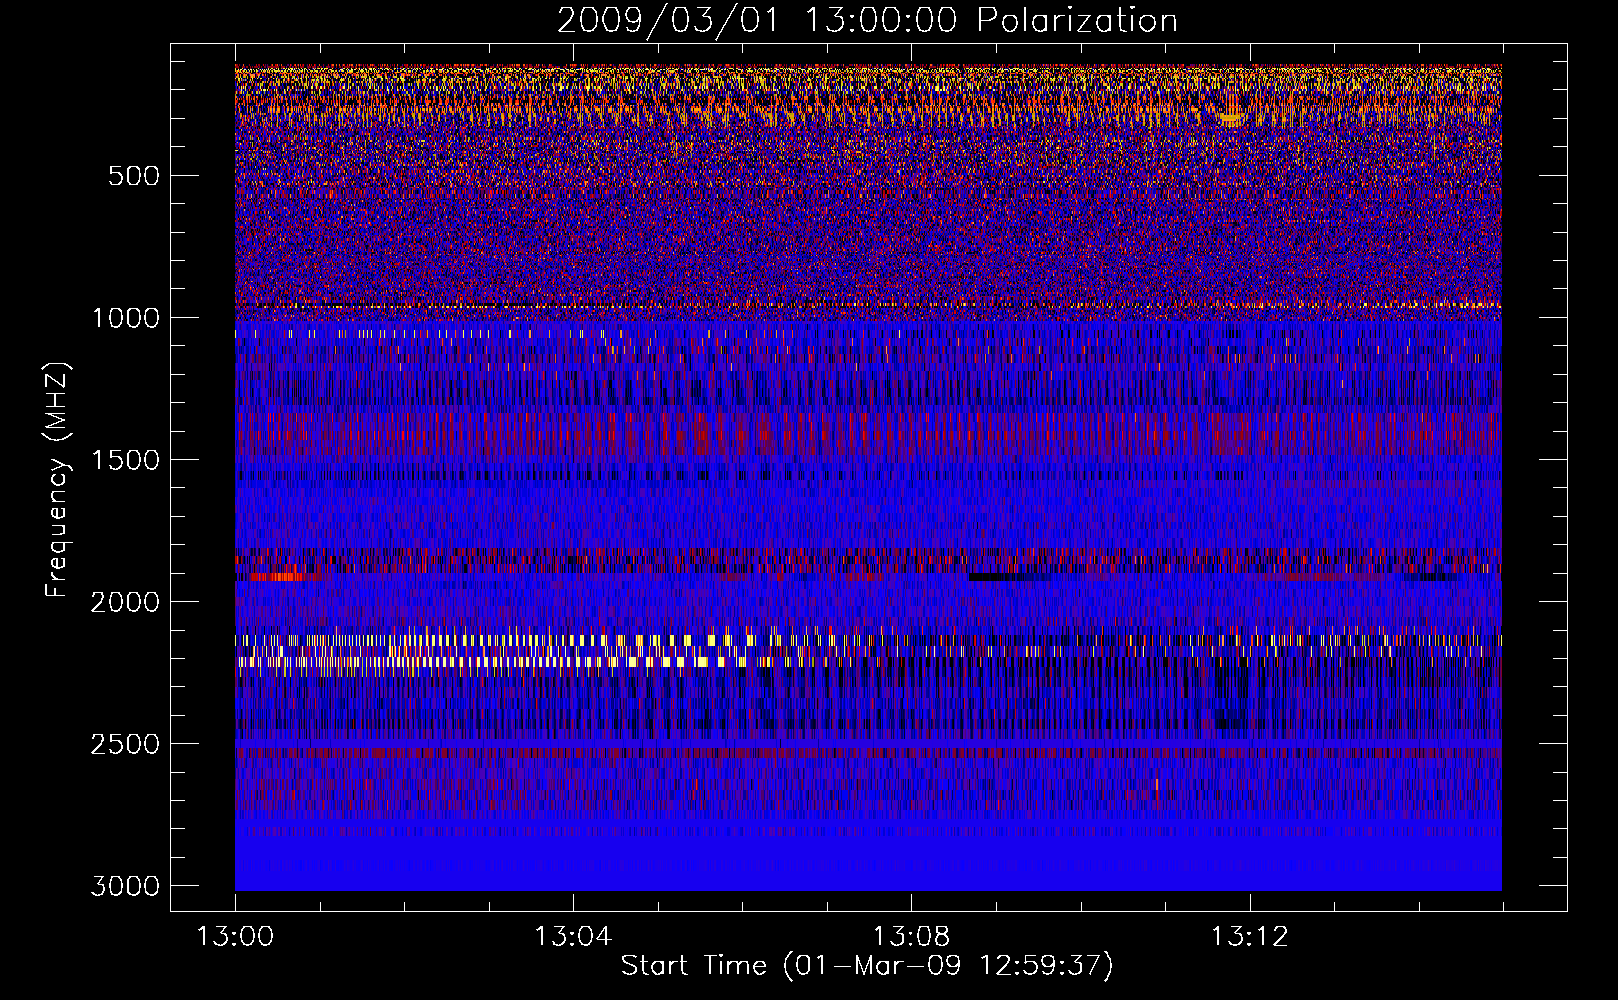Screen dimensions: 1618x1000
Task: Click the 2000 frequency tick label
Action: point(126,602)
